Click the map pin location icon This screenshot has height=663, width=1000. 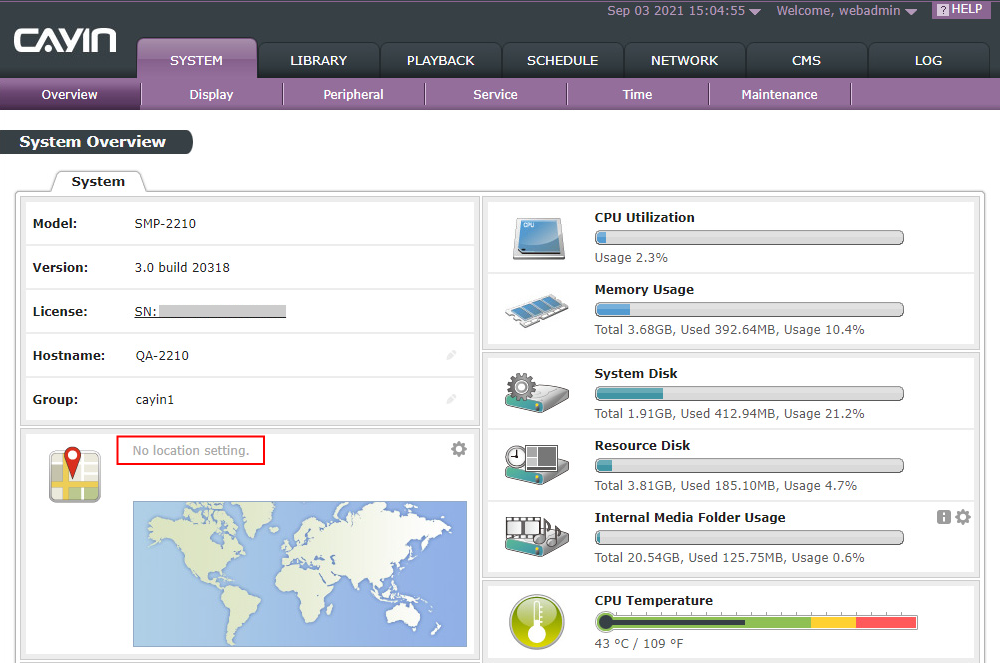[75, 474]
